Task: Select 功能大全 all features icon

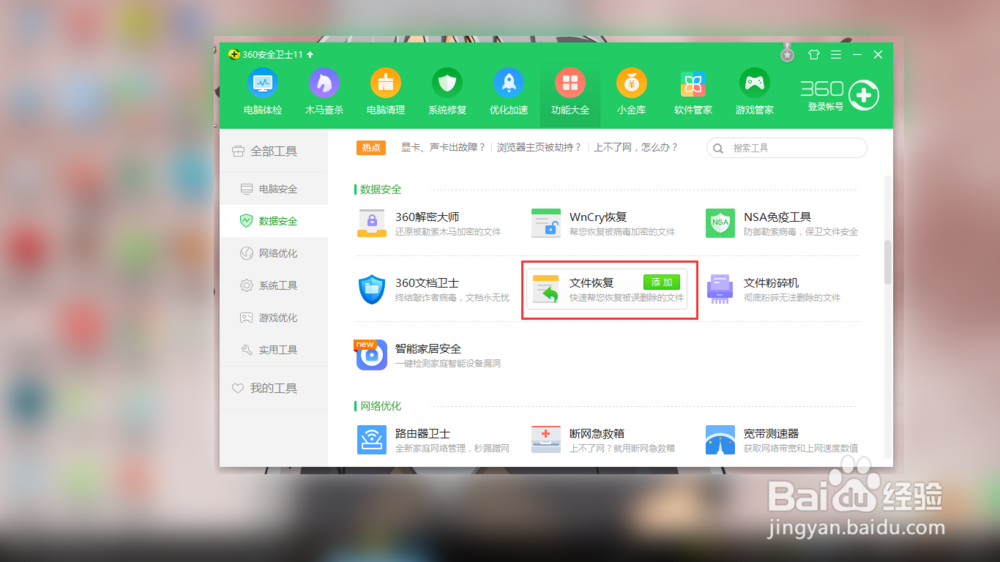Action: [570, 84]
